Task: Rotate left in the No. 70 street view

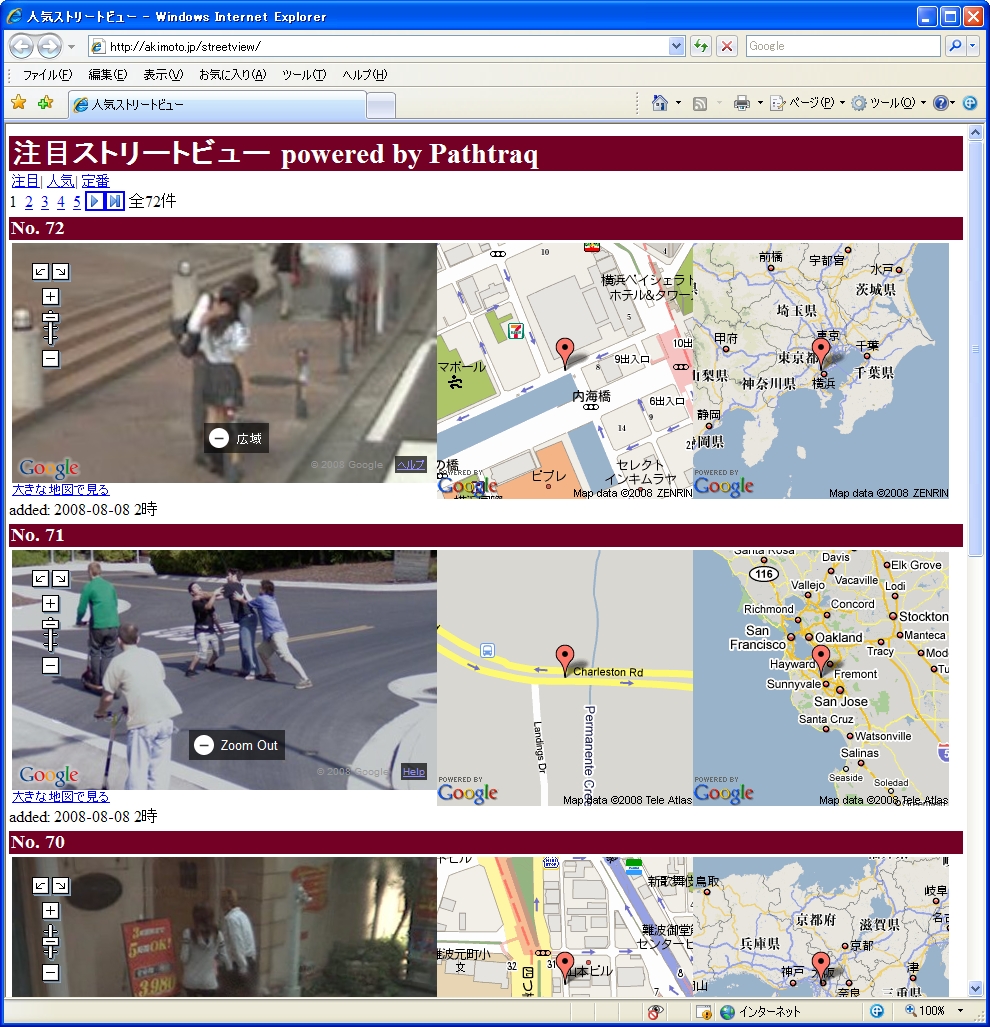Action: (x=41, y=886)
